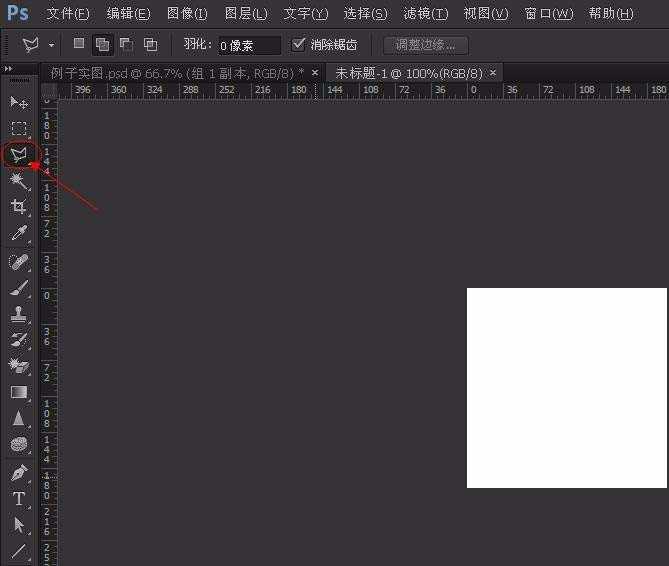Enable Intersect with Selection mode

pos(150,45)
